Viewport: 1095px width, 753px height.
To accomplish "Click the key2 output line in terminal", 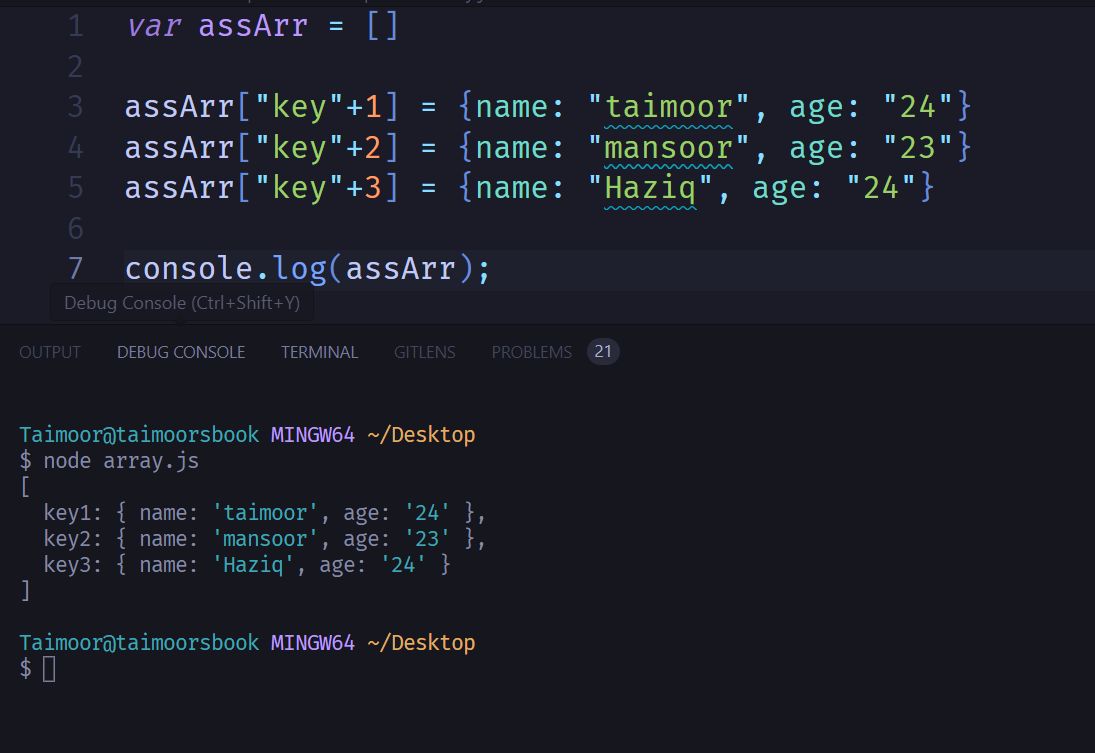I will [x=264, y=539].
